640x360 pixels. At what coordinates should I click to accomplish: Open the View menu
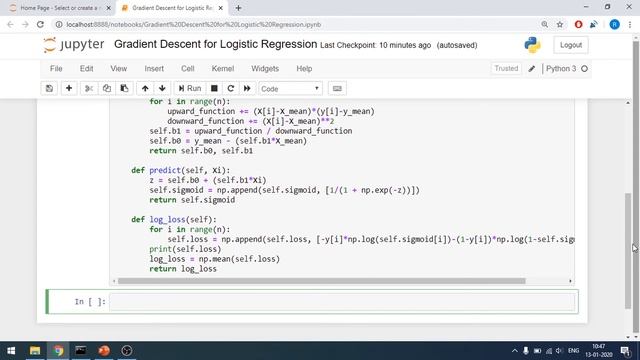(118, 69)
